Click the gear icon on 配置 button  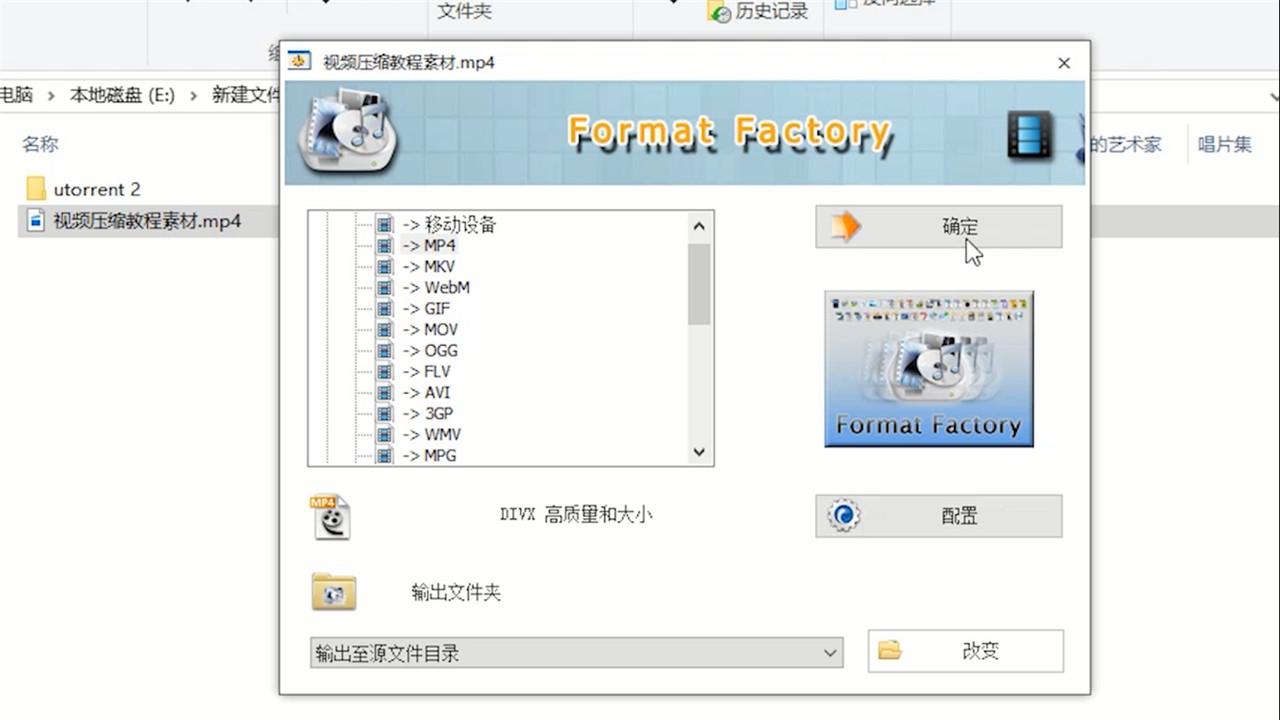(x=844, y=516)
